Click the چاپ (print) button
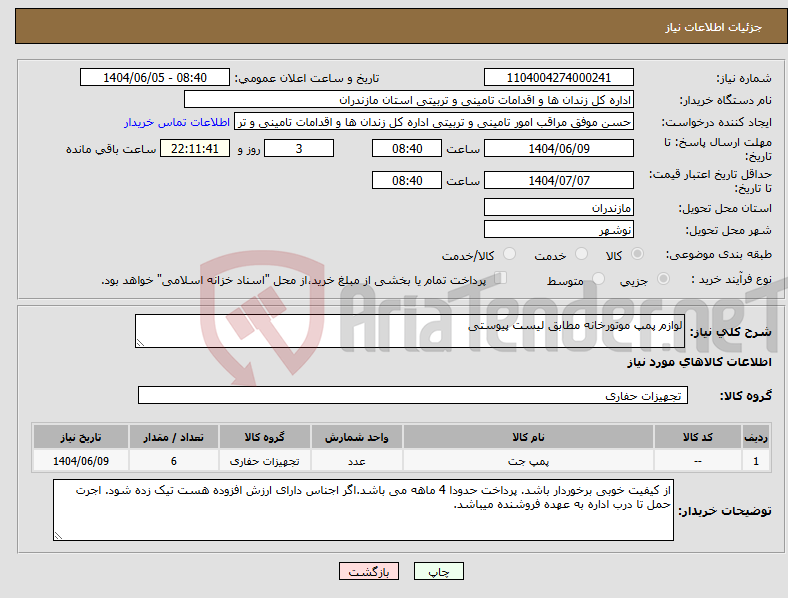Image resolution: width=788 pixels, height=598 pixels. (438, 571)
